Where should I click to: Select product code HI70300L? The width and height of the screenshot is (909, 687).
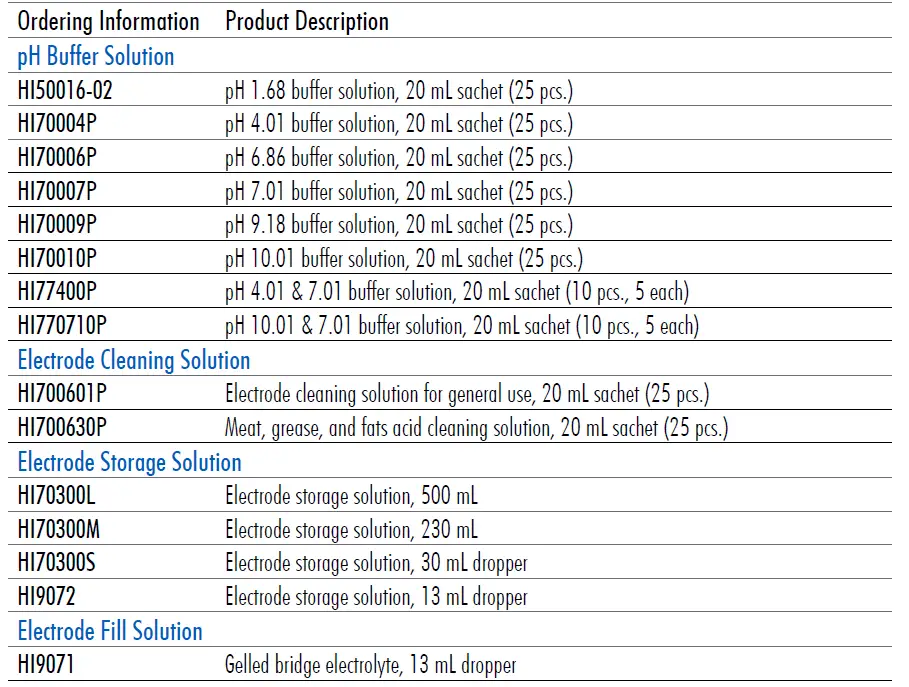57,496
